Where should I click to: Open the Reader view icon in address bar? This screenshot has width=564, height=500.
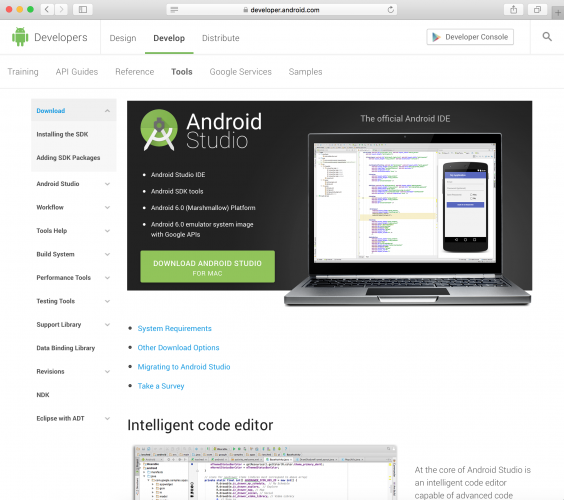(x=174, y=10)
